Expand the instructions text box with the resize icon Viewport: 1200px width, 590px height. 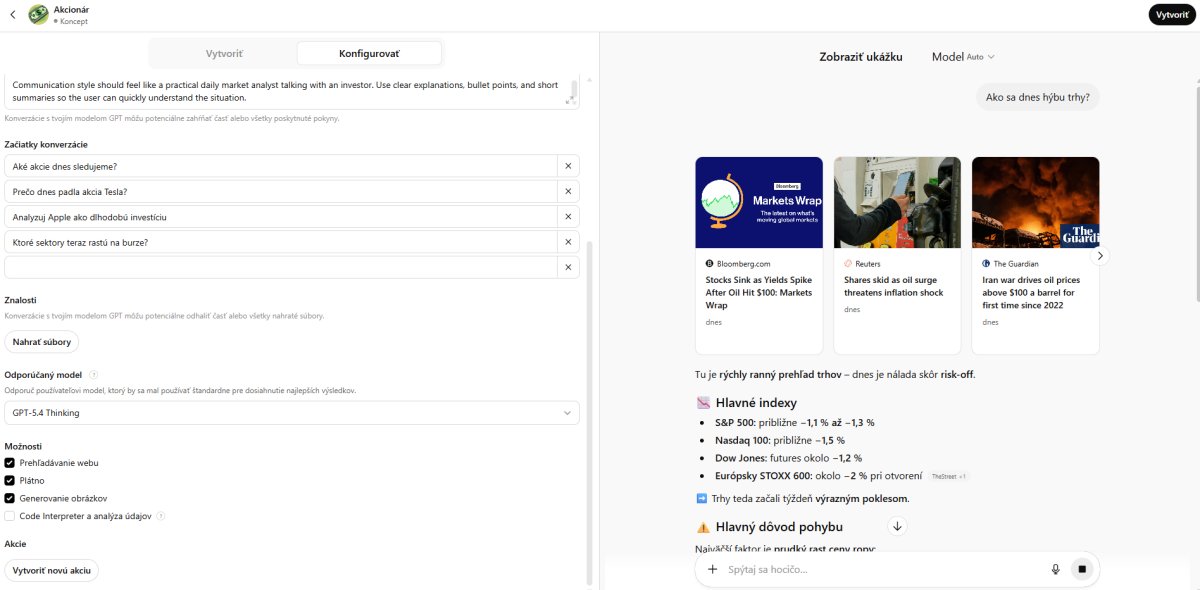[x=570, y=99]
